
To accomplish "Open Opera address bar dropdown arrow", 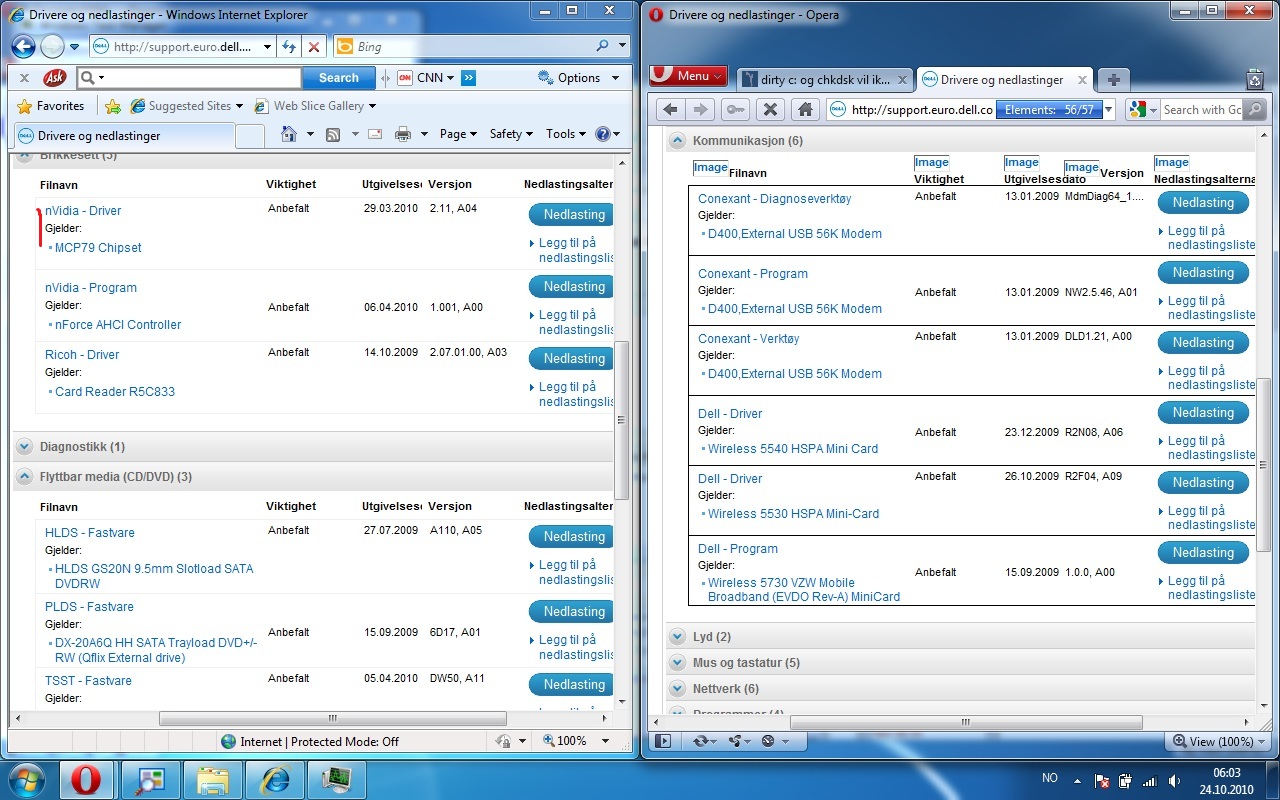I will 1108,110.
